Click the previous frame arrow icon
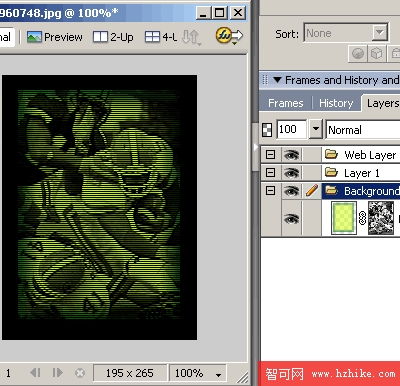The image size is (400, 386). click(35, 372)
